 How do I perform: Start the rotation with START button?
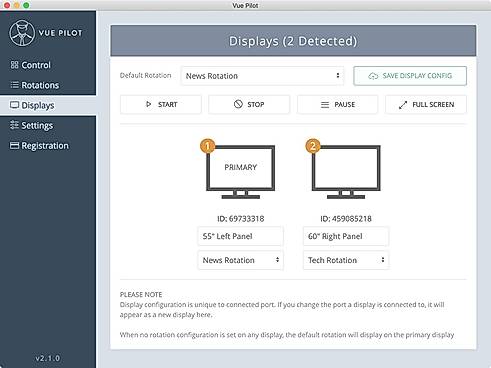(161, 105)
